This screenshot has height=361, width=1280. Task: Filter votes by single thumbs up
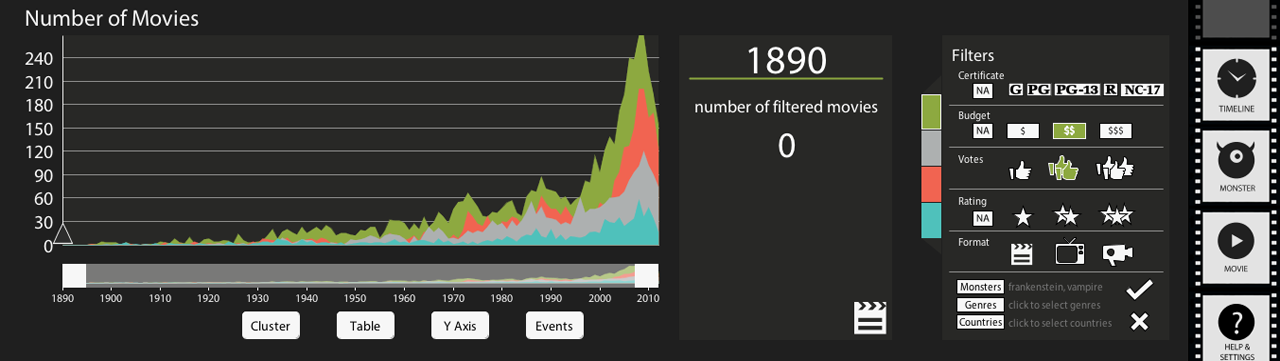click(1020, 171)
